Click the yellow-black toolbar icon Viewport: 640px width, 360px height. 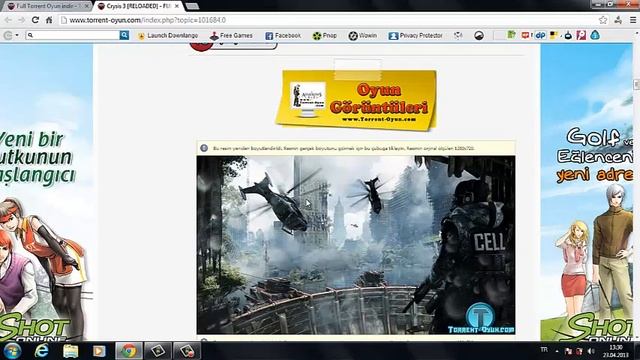[554, 36]
